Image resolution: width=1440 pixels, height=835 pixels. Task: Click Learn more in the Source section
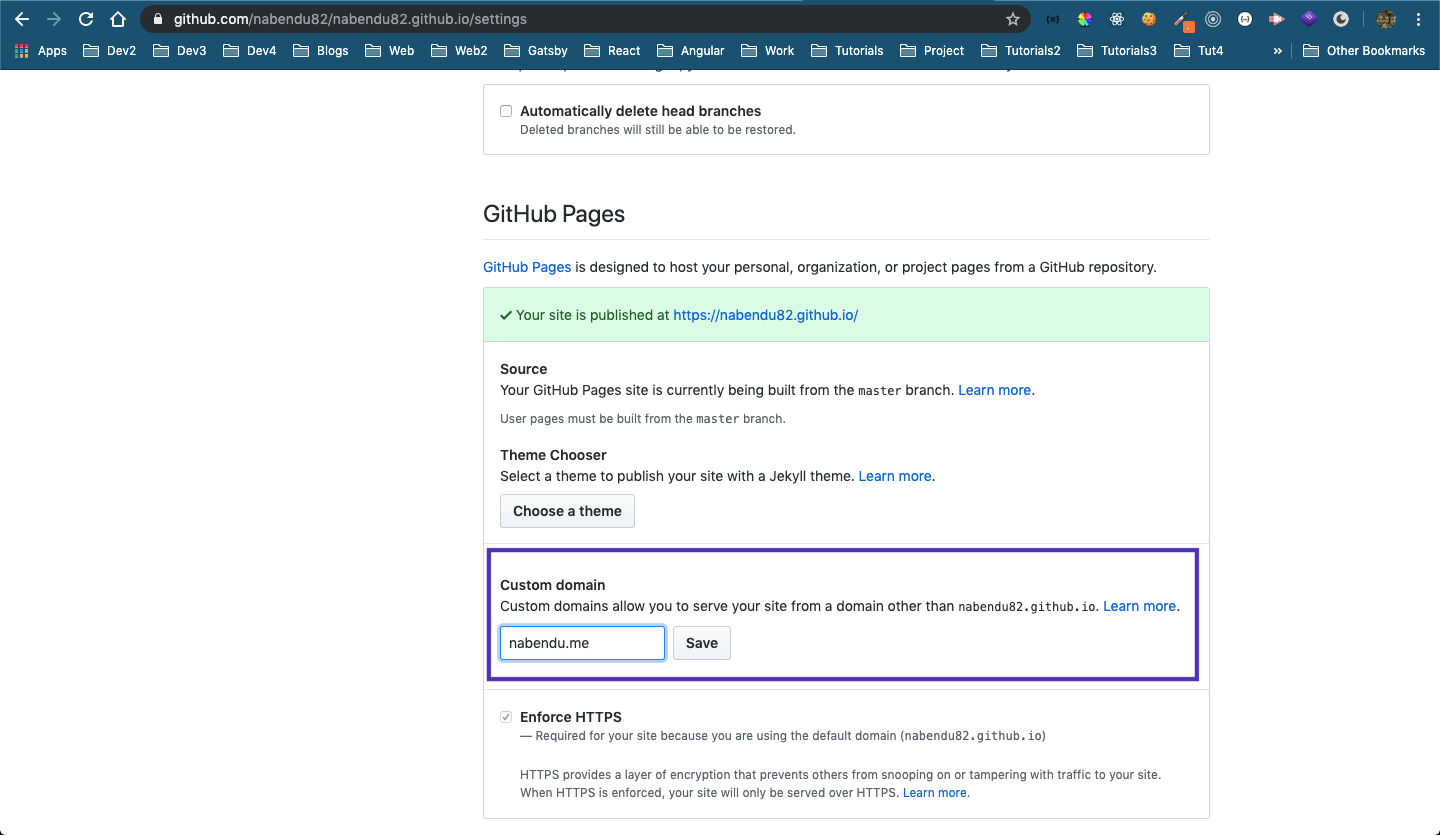tap(994, 390)
